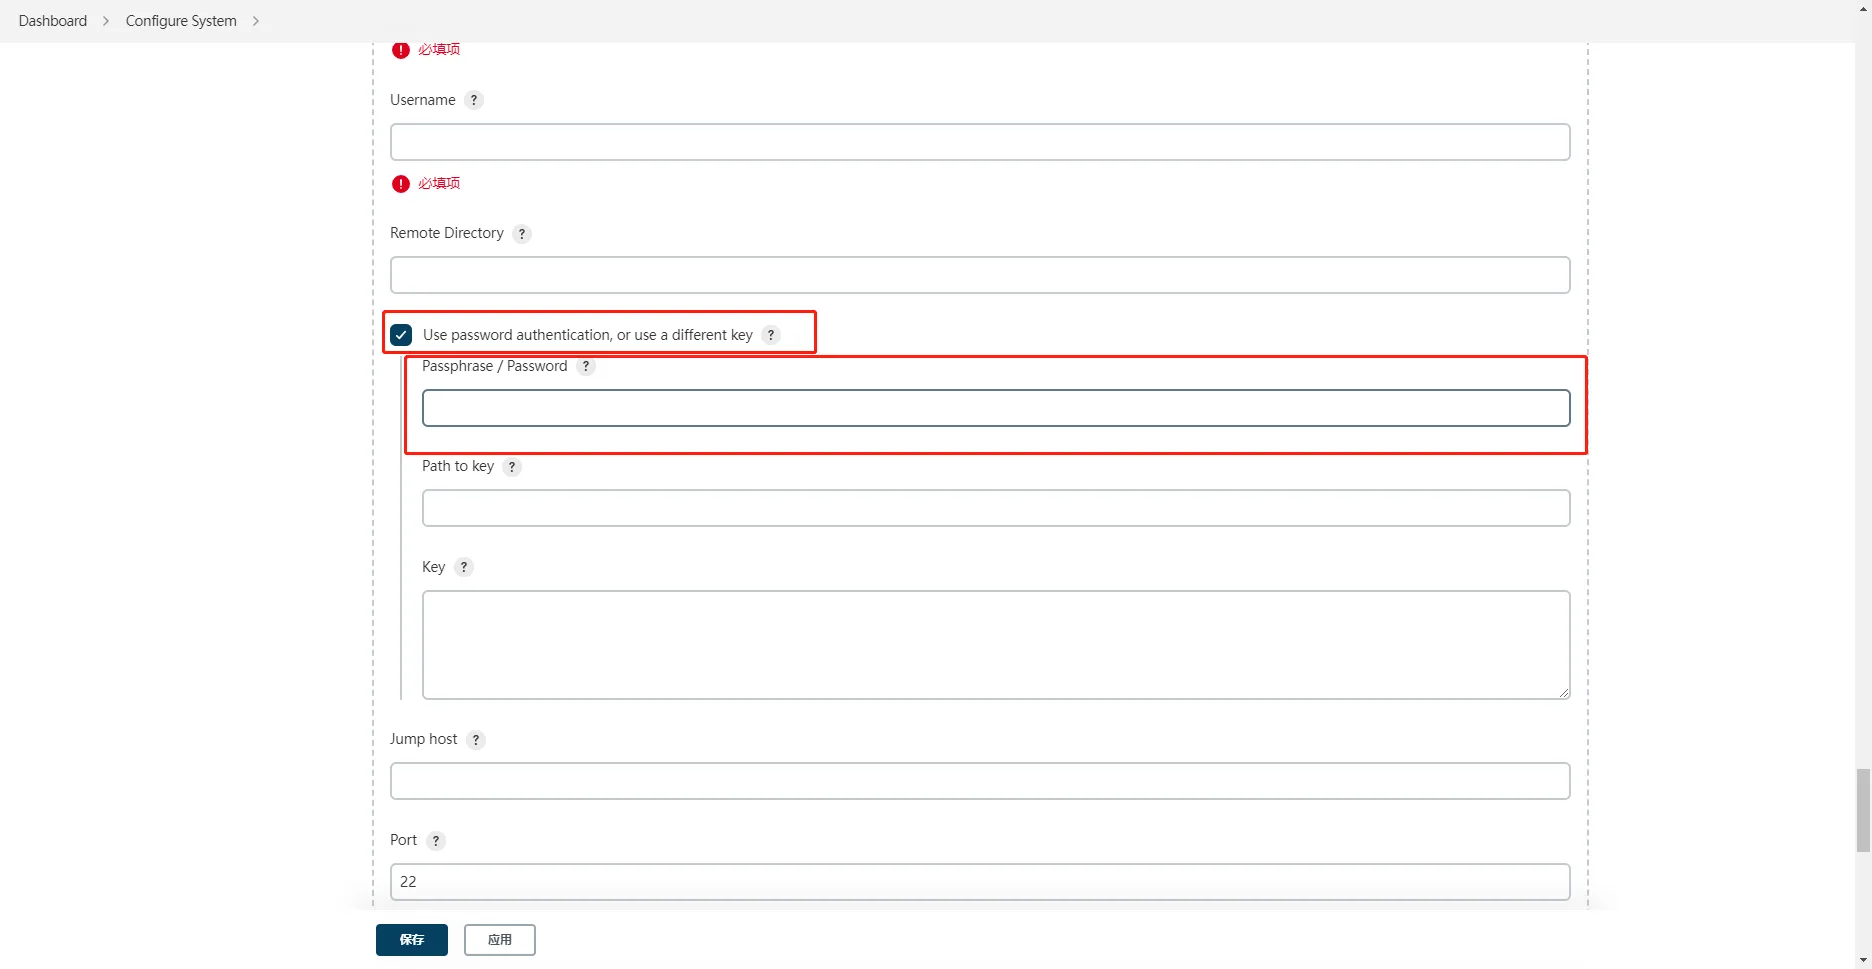Click into the Key text area
The image size is (1872, 969).
[x=995, y=644]
